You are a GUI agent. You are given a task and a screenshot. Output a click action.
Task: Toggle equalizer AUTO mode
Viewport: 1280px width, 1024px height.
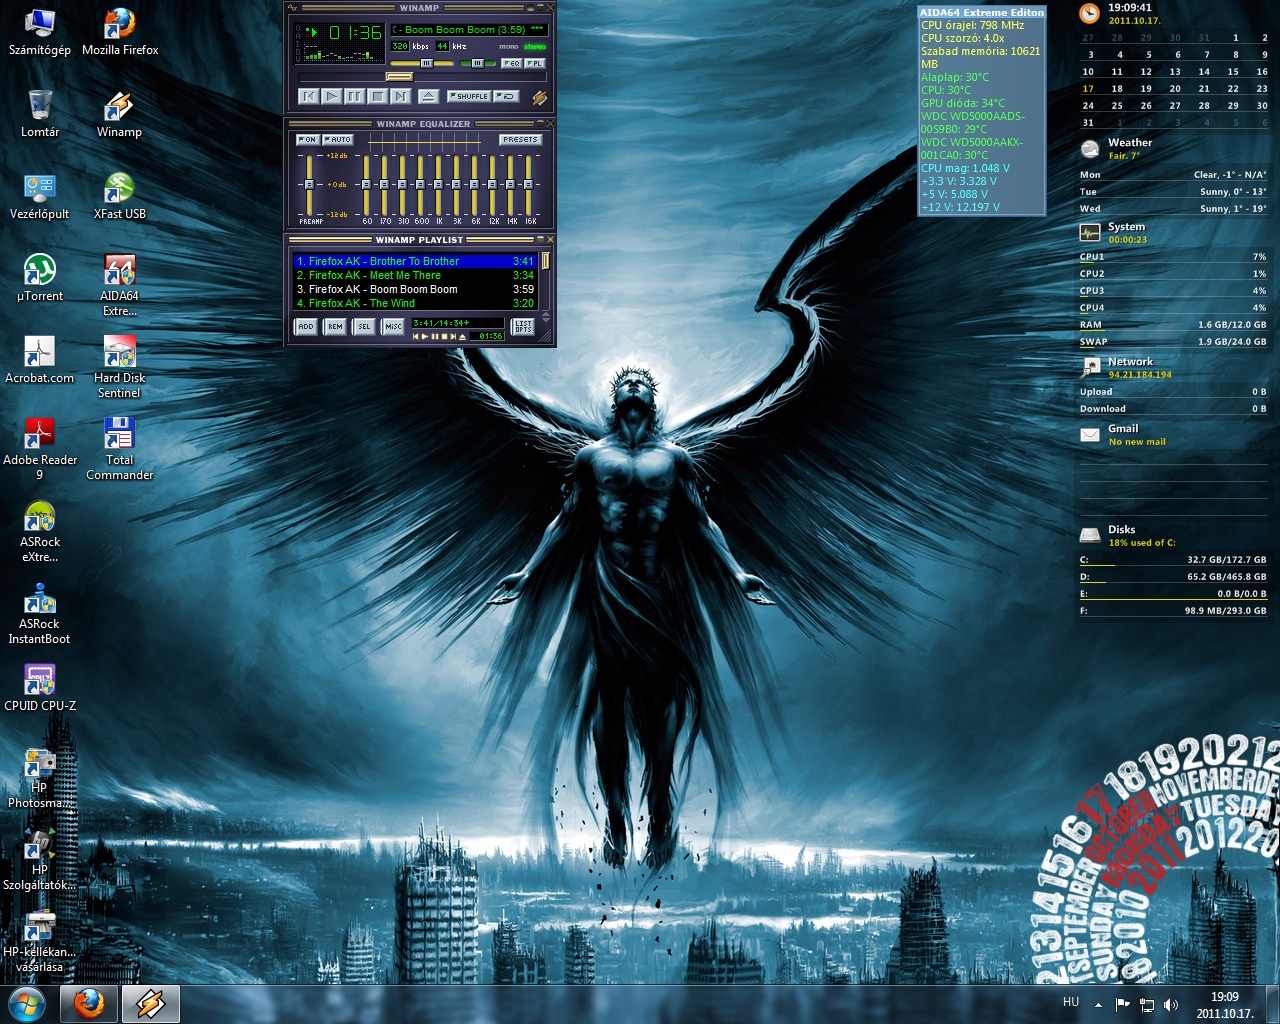(338, 140)
